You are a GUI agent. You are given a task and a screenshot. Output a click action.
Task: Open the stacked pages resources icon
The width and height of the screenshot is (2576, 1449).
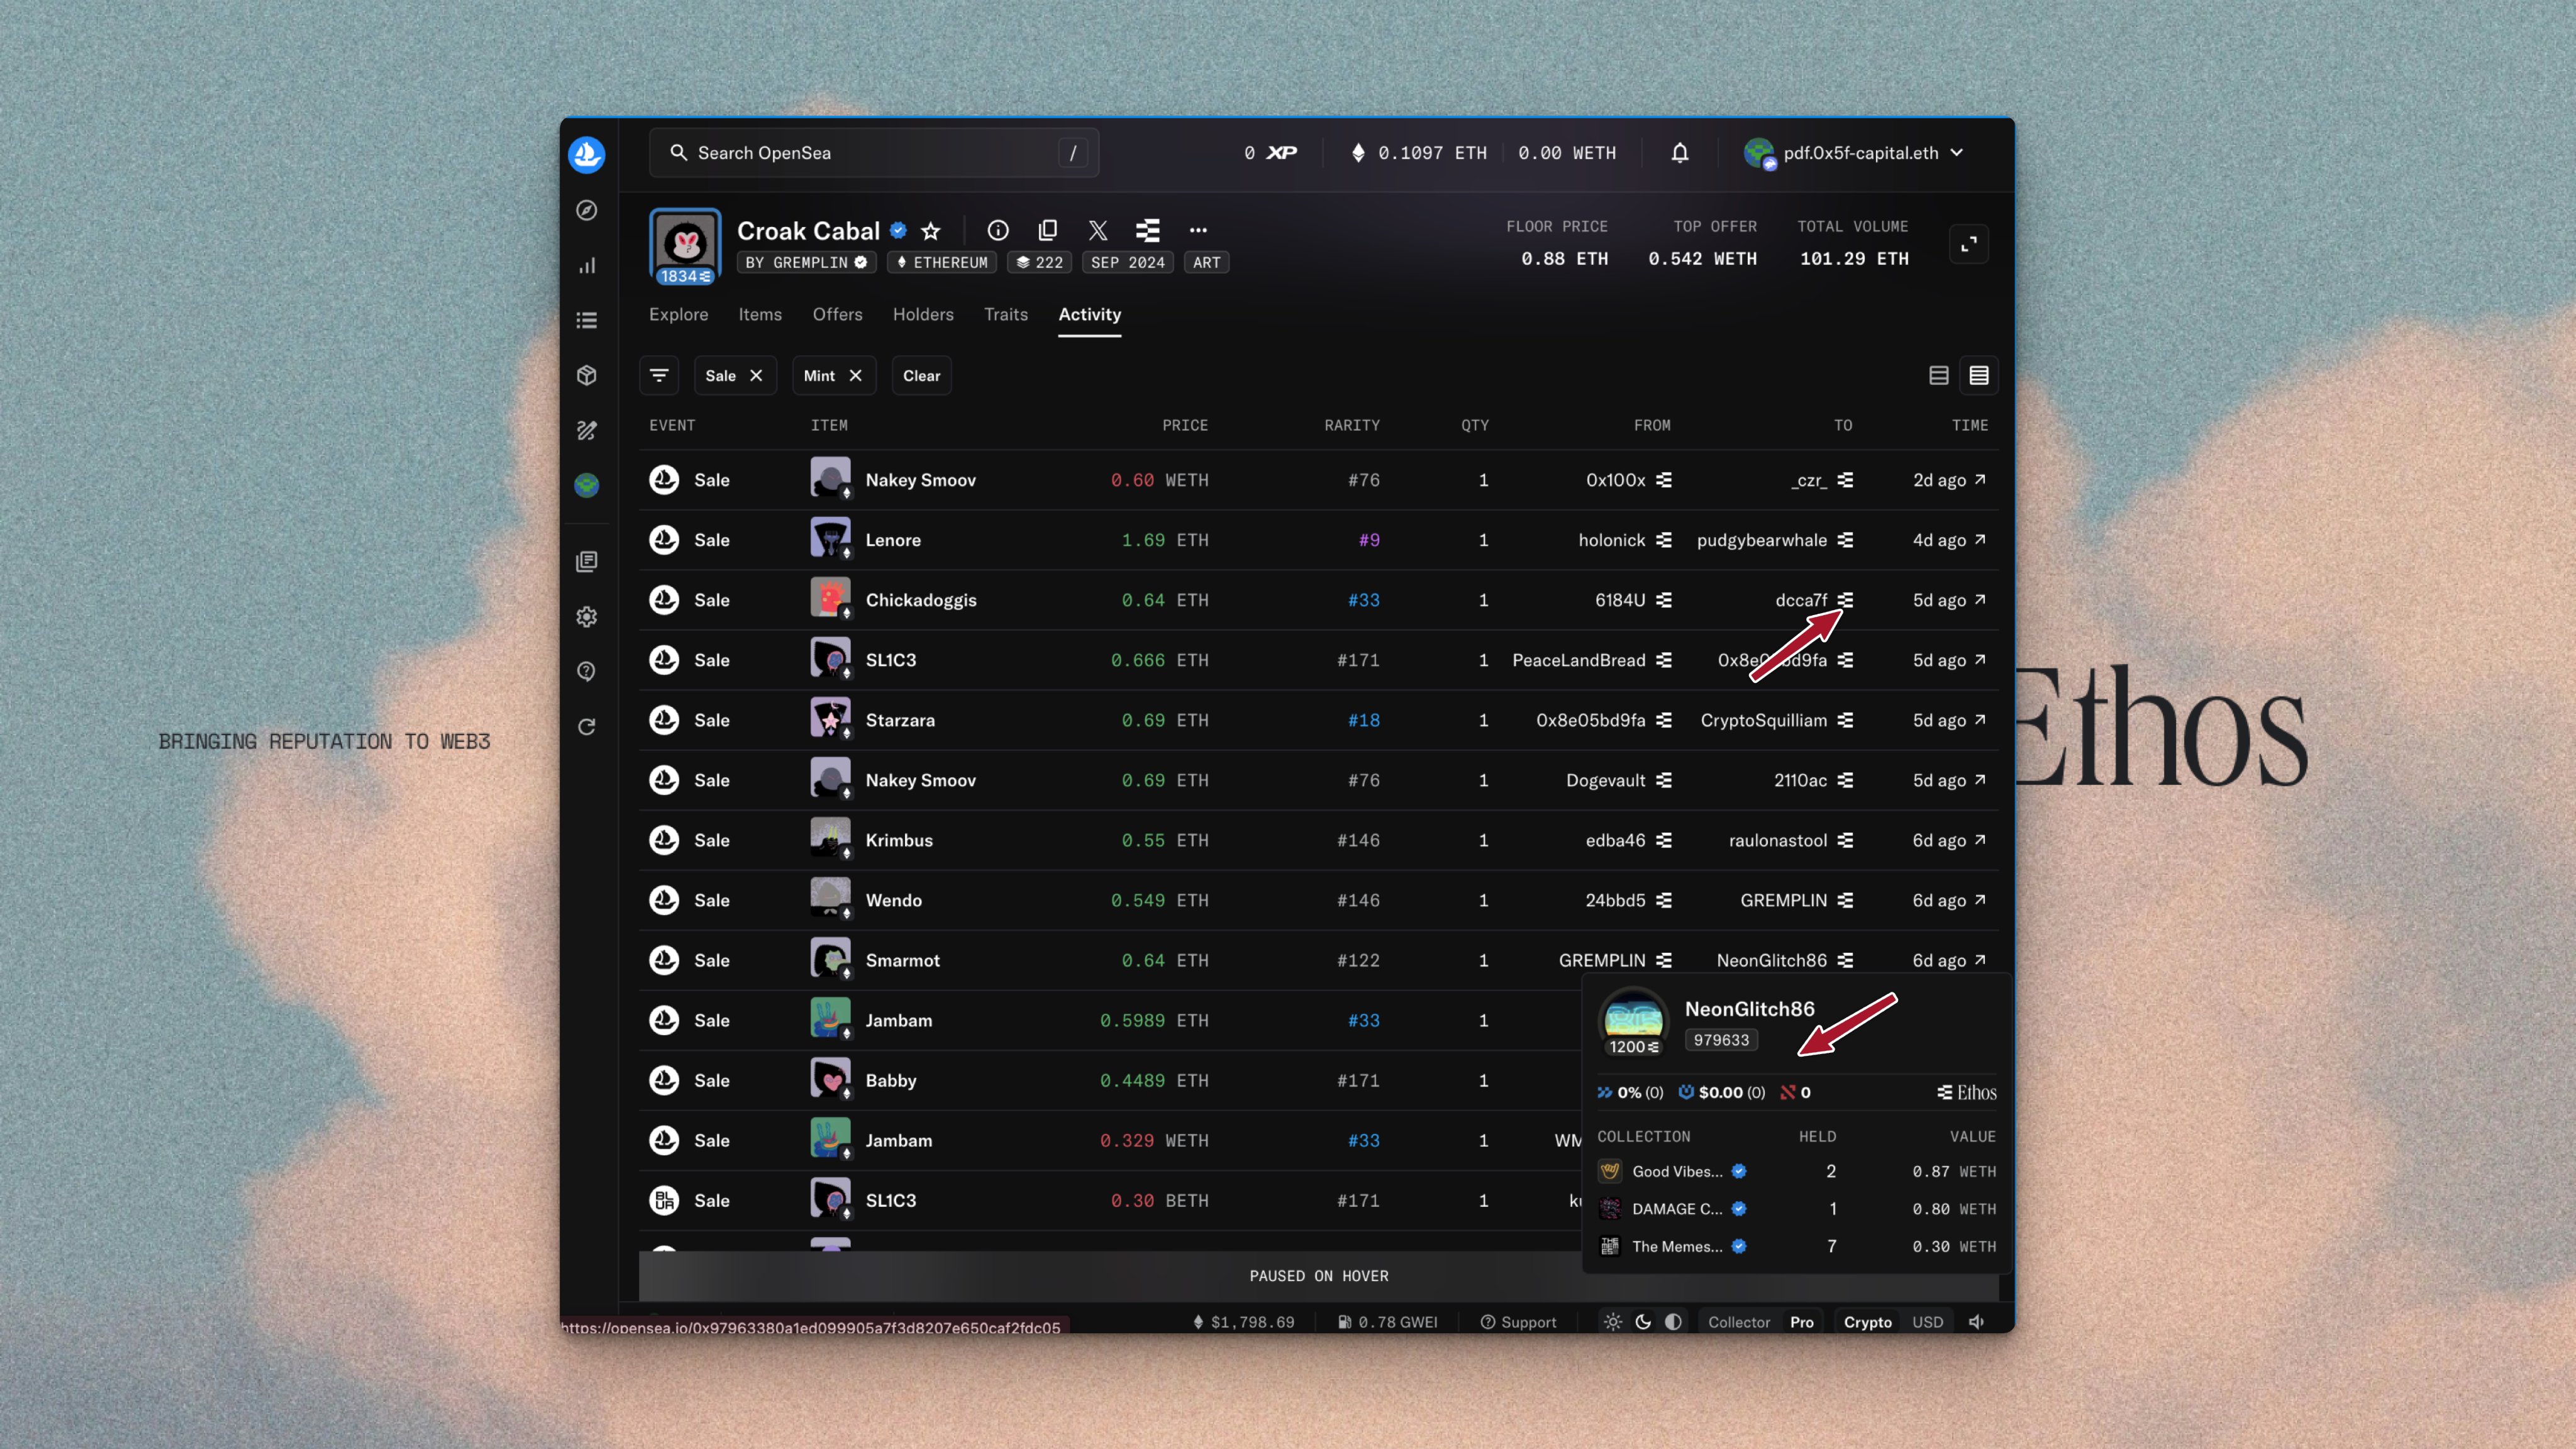(587, 561)
